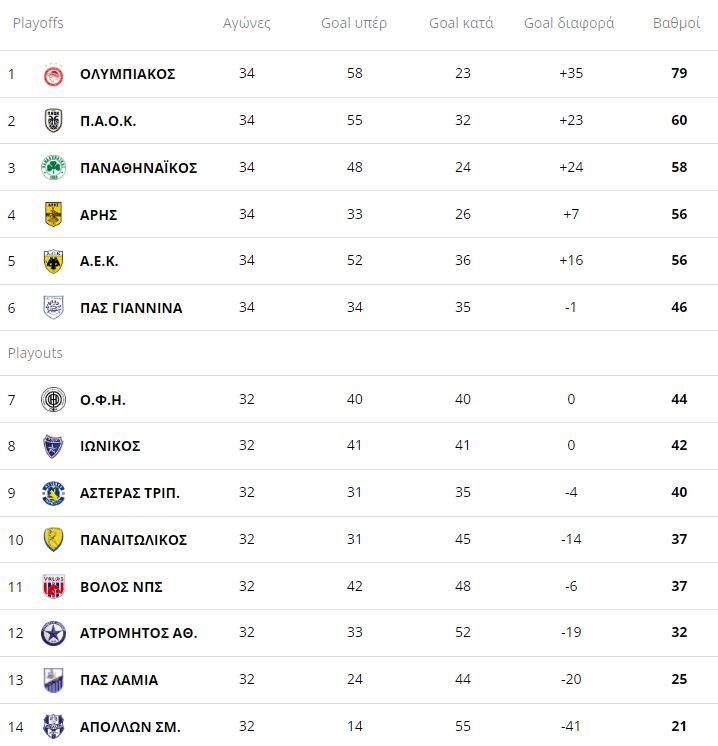Sort by Goal διαφορά column header

(569, 23)
